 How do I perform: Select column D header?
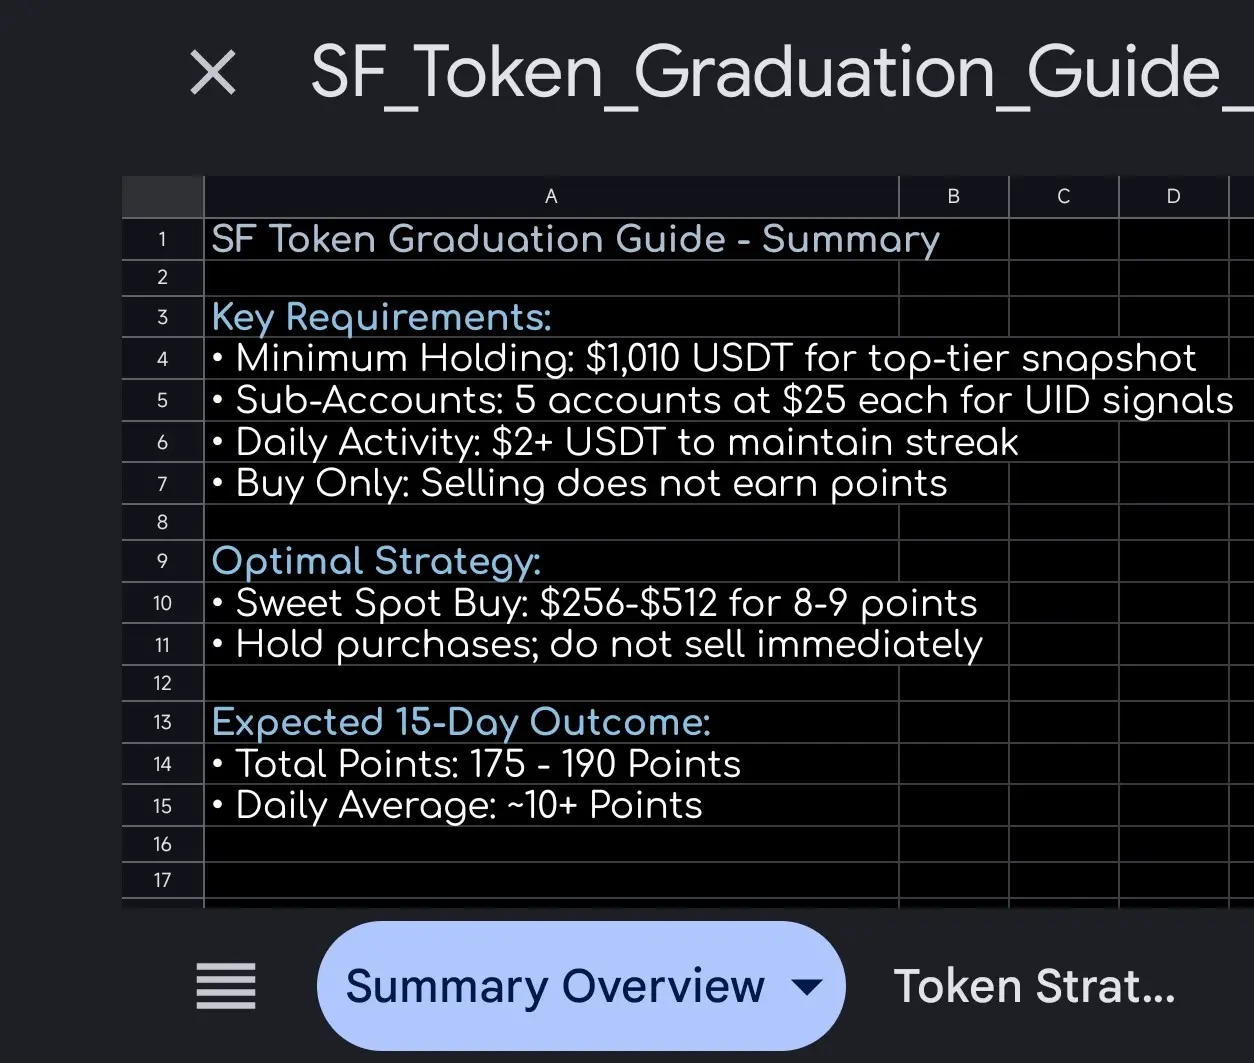(1173, 197)
